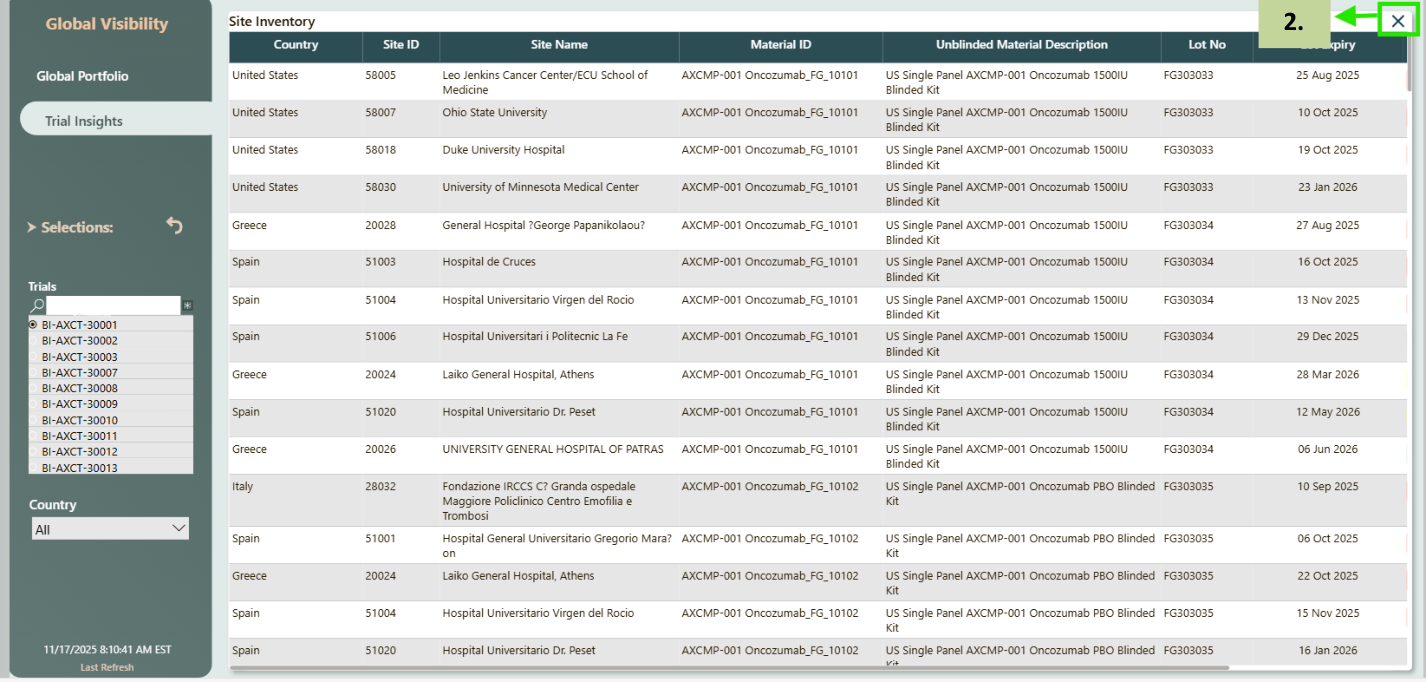Switch to Trial Insights tab
This screenshot has height=682, width=1426.
[84, 121]
